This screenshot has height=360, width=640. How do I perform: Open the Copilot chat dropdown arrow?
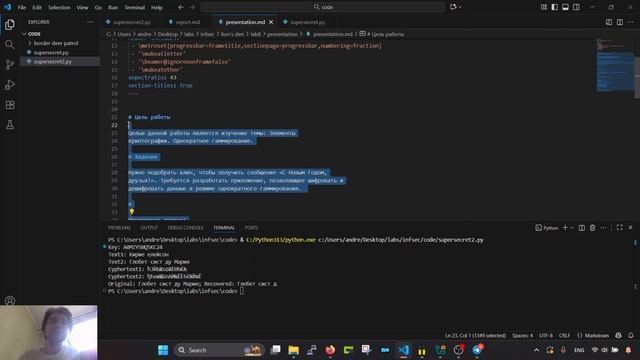tap(460, 7)
